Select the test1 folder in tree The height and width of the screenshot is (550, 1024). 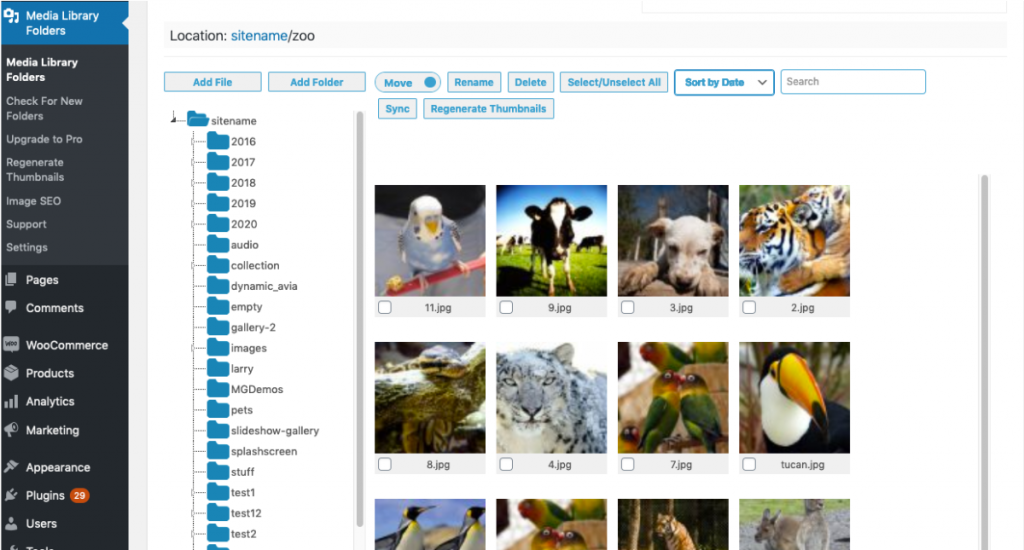point(242,493)
